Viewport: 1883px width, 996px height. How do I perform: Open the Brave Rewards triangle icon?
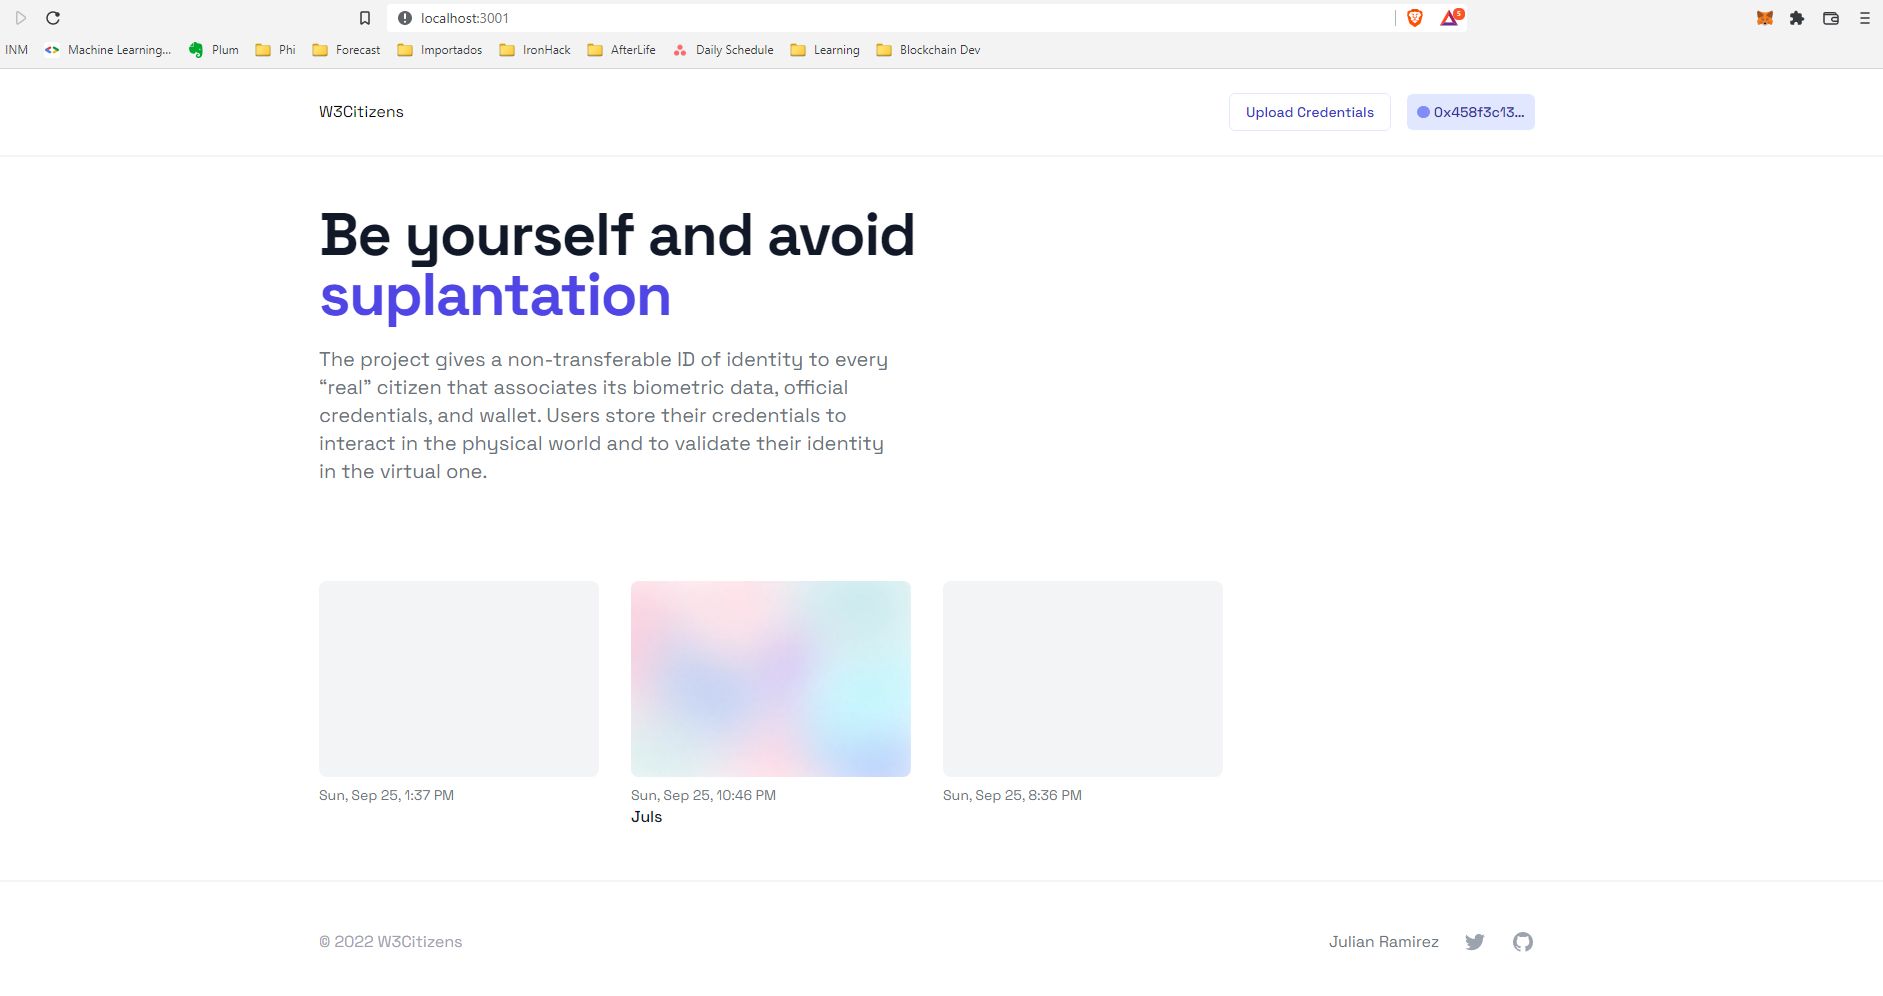pyautogui.click(x=1450, y=18)
